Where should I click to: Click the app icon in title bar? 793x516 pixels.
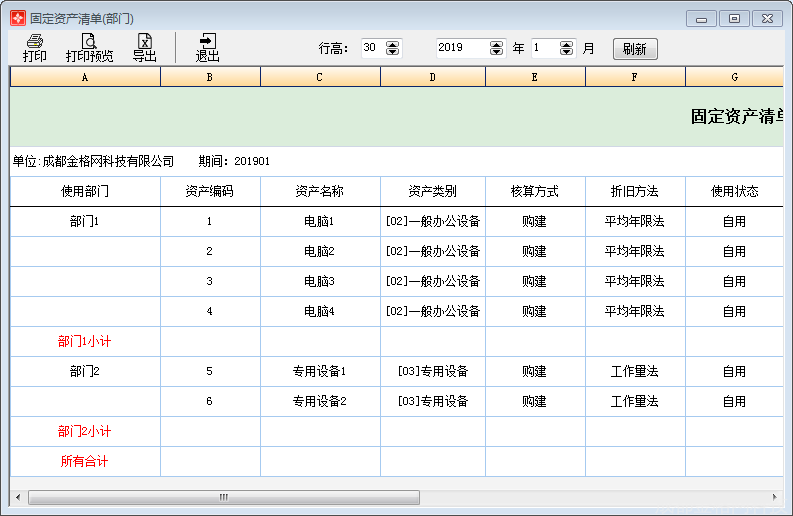tap(17, 18)
